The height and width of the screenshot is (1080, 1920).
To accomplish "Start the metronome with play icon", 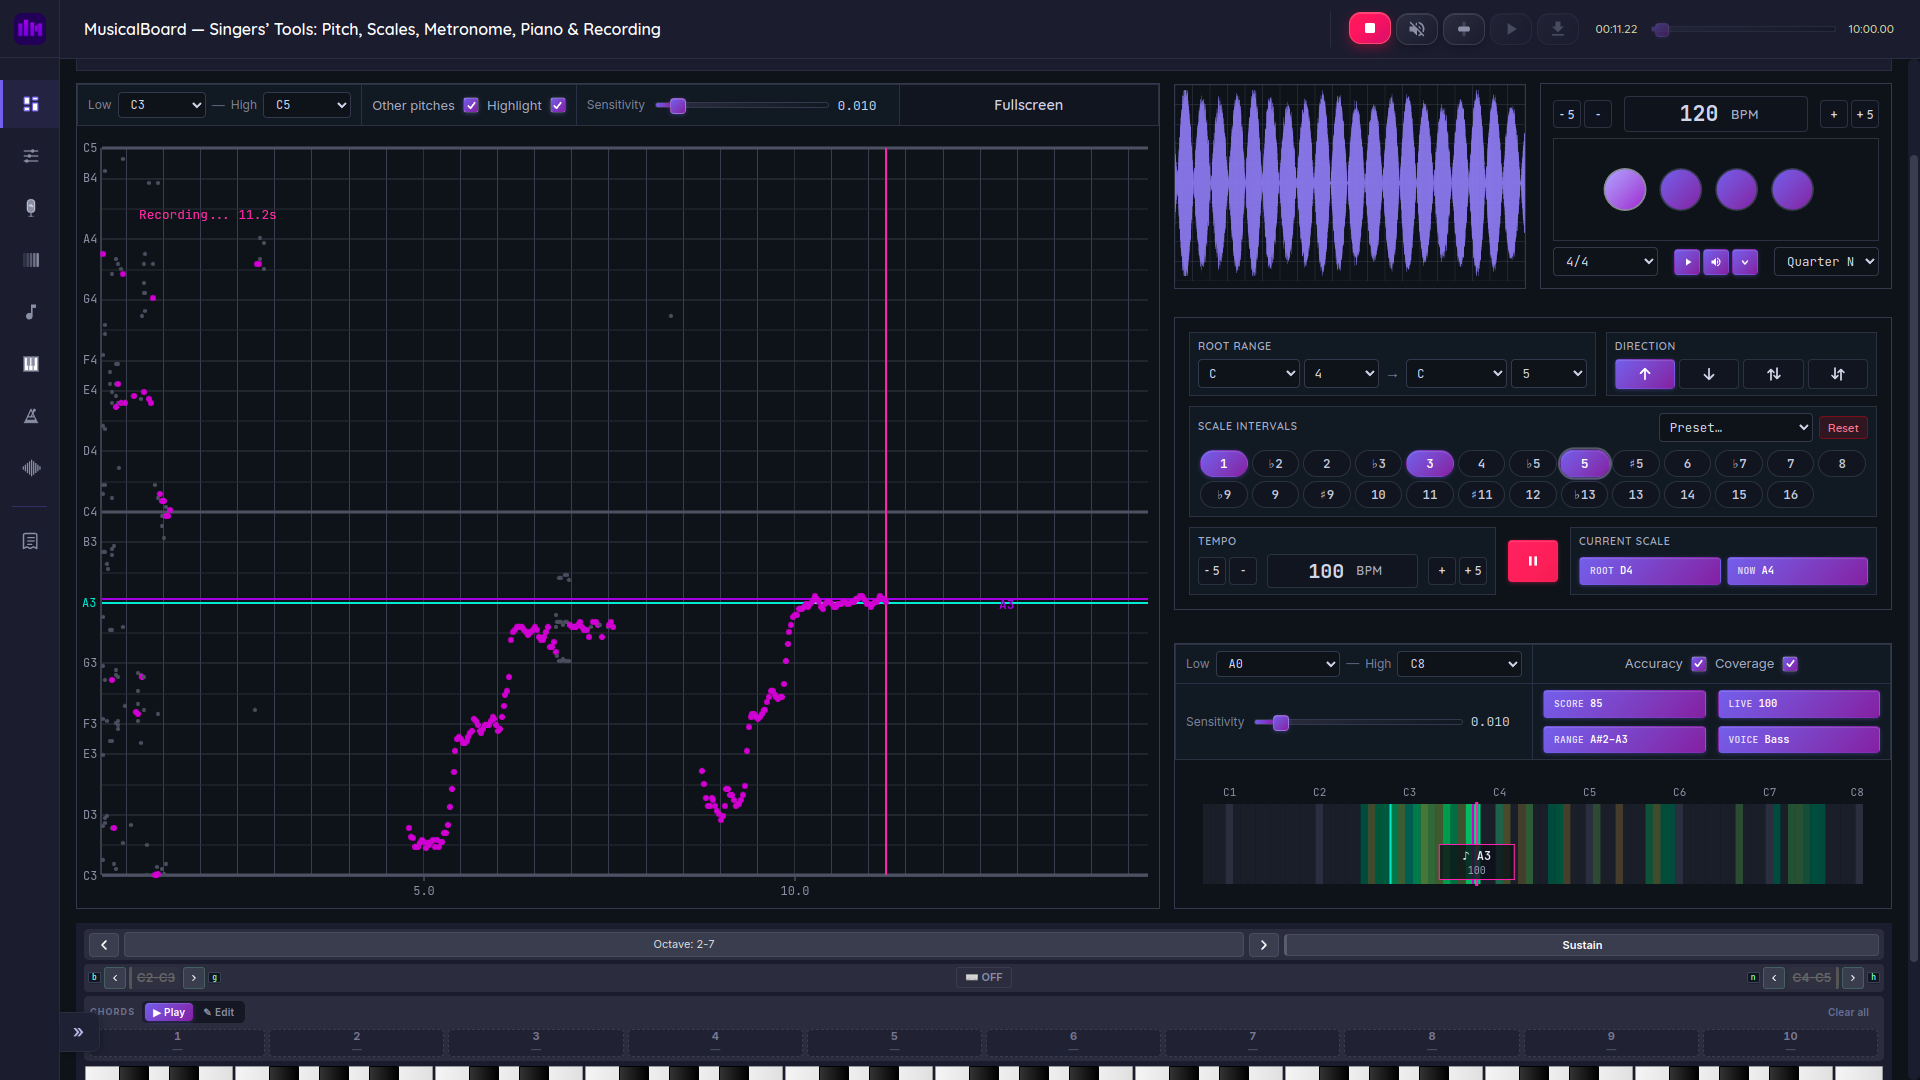I will tap(1687, 262).
